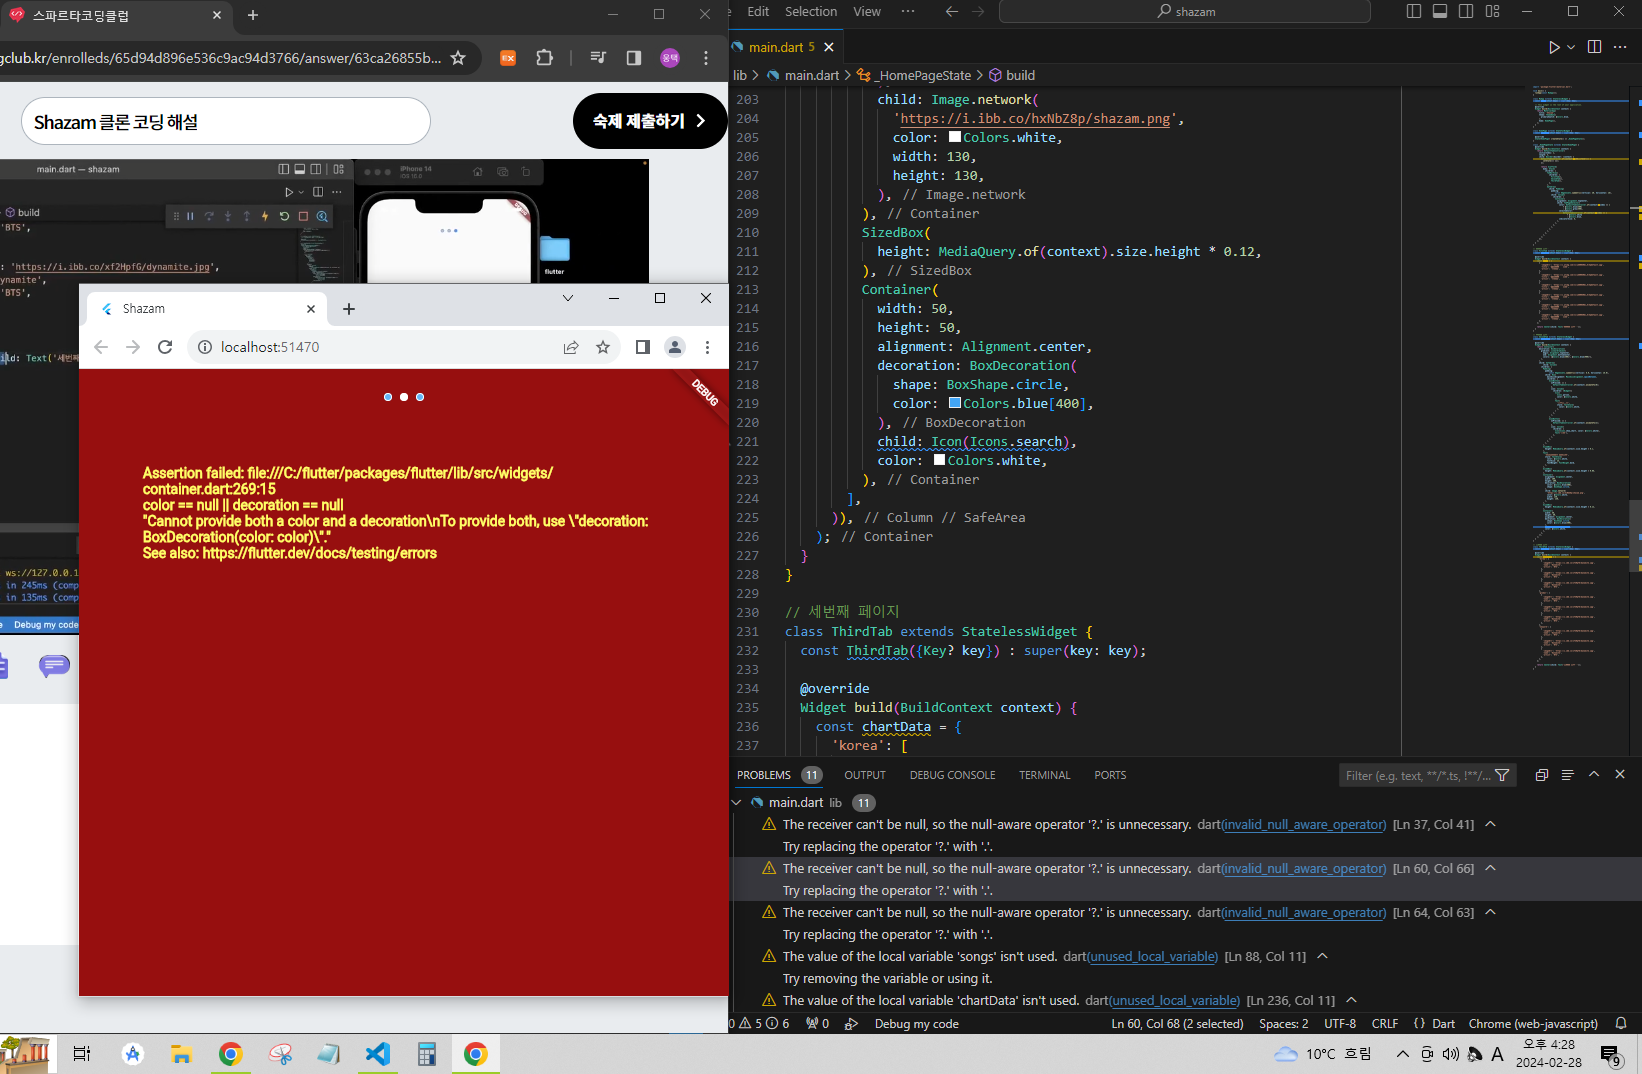Screen dimensions: 1642x1074
Task: Click the shazam command center search box
Action: pos(1185,11)
